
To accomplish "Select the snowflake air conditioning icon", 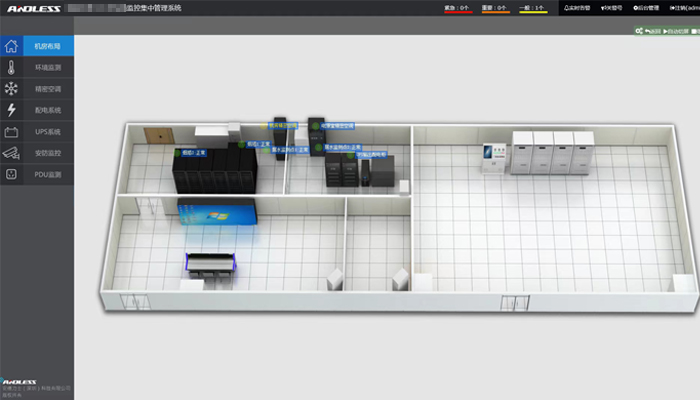I will point(11,89).
